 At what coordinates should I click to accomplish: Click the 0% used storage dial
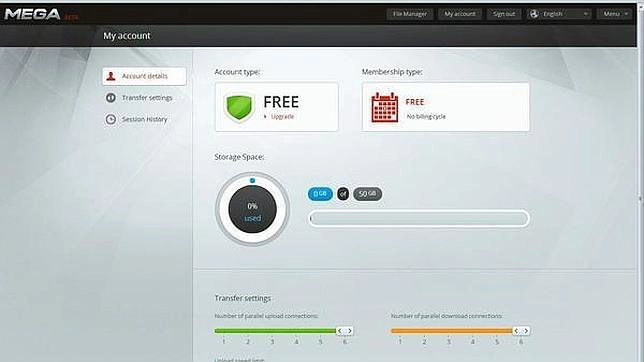click(x=252, y=209)
